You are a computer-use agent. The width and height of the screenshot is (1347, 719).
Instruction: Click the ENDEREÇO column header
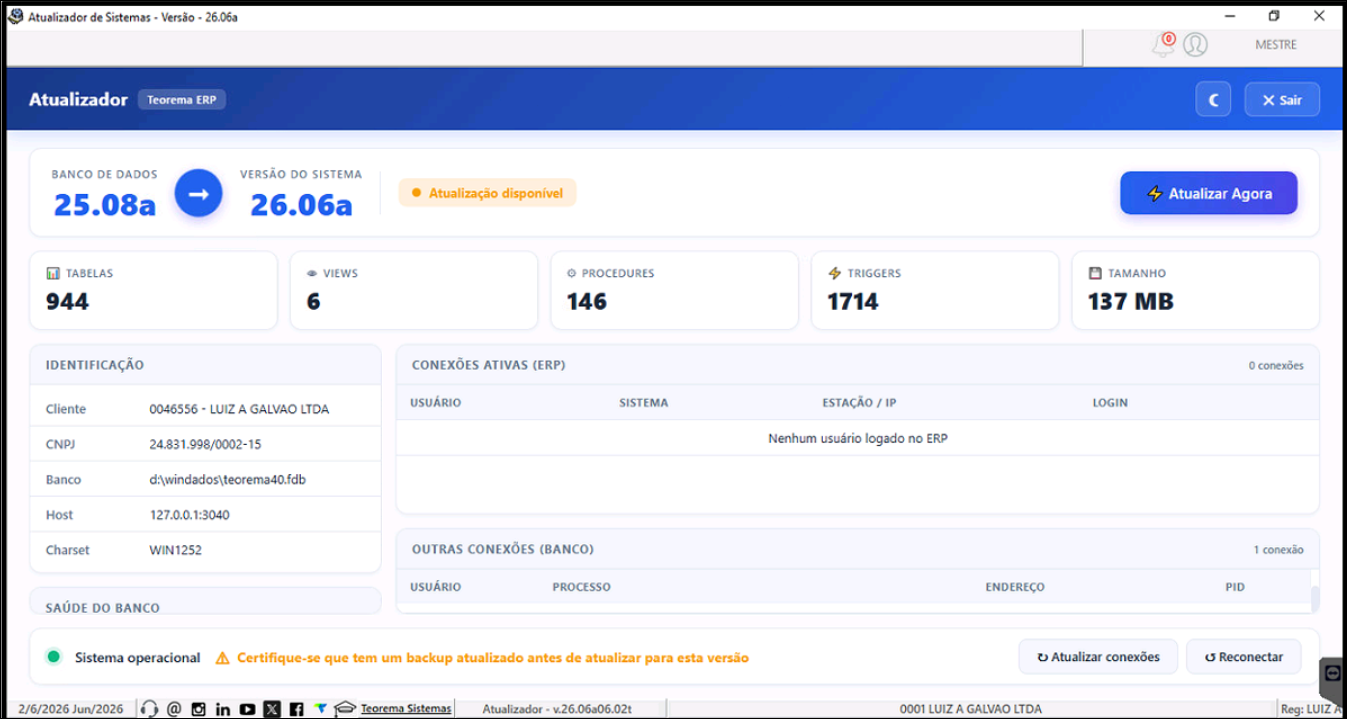tap(1015, 587)
